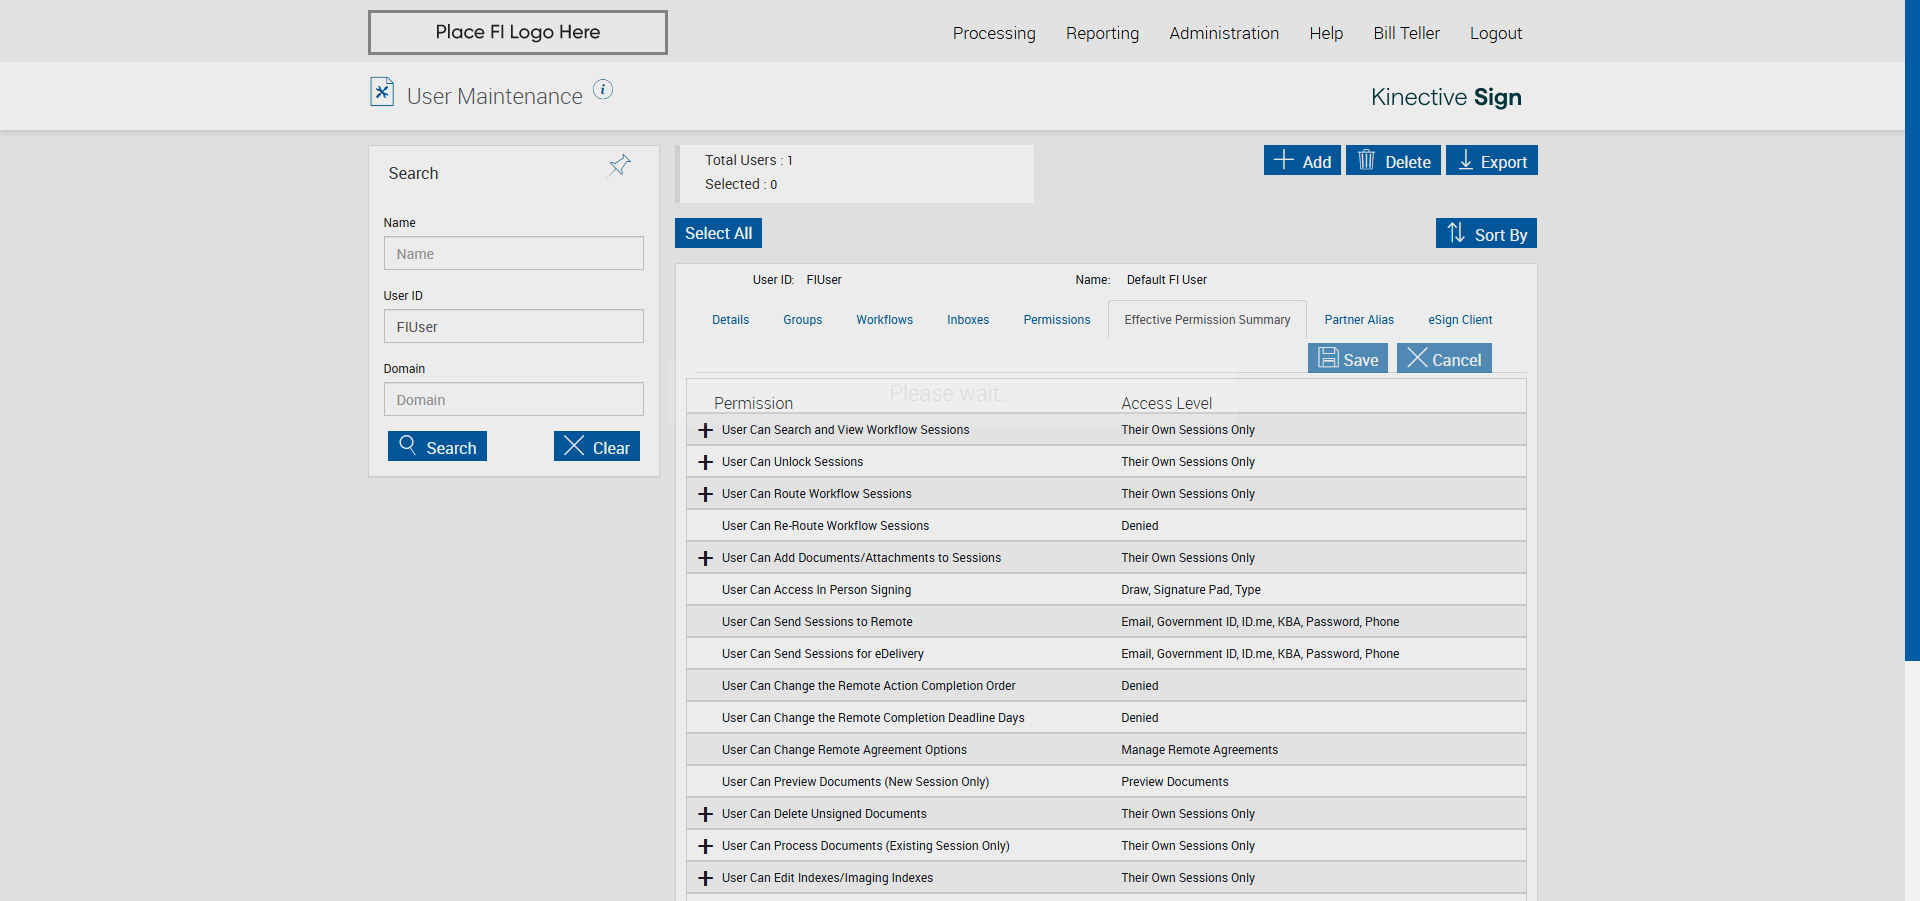Save changes with the floppy disk button
Screen dimensions: 1920x901
[1347, 359]
